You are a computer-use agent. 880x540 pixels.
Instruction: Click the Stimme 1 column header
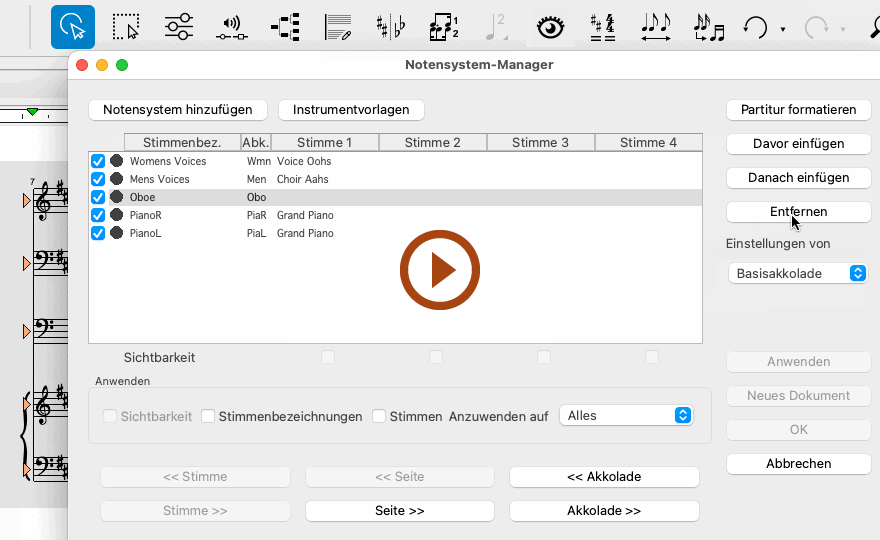(x=324, y=143)
